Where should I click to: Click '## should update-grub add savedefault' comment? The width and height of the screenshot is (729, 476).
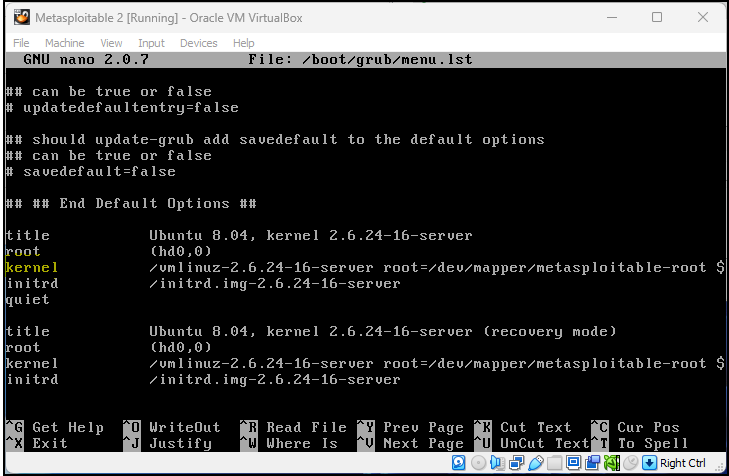point(275,139)
